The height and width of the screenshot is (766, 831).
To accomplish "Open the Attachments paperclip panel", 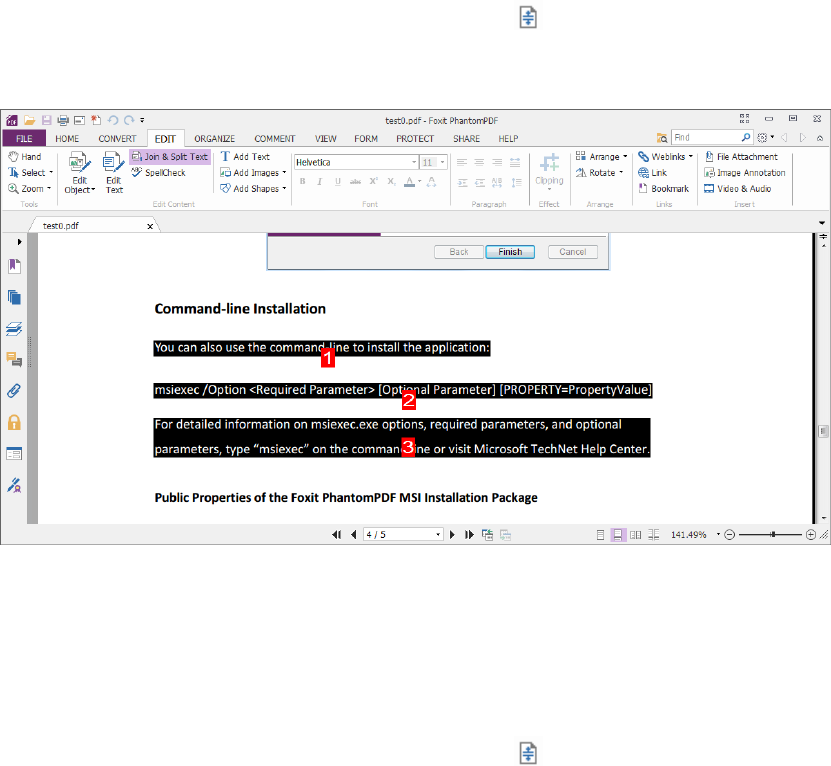I will pyautogui.click(x=14, y=391).
